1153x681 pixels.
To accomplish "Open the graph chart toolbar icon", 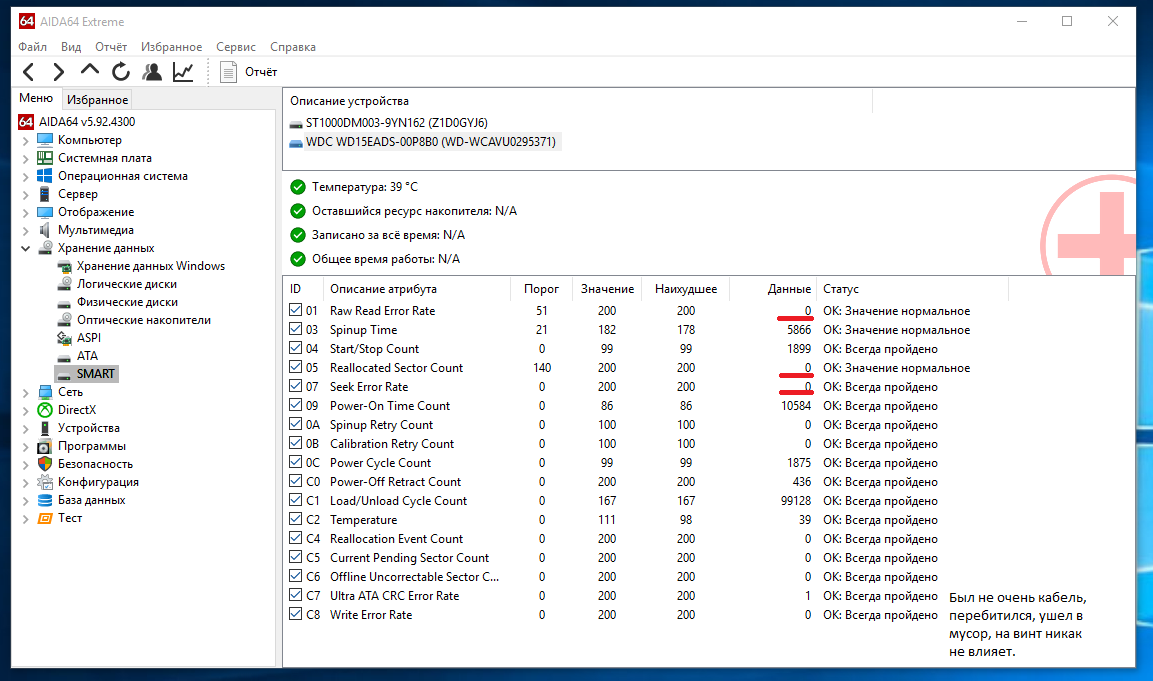I will (x=183, y=71).
